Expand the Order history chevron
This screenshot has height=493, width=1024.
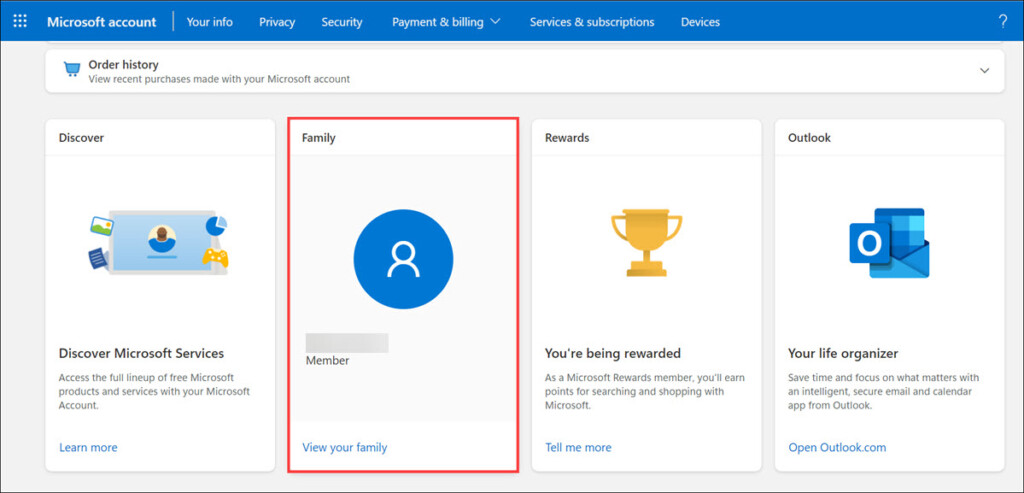tap(984, 71)
